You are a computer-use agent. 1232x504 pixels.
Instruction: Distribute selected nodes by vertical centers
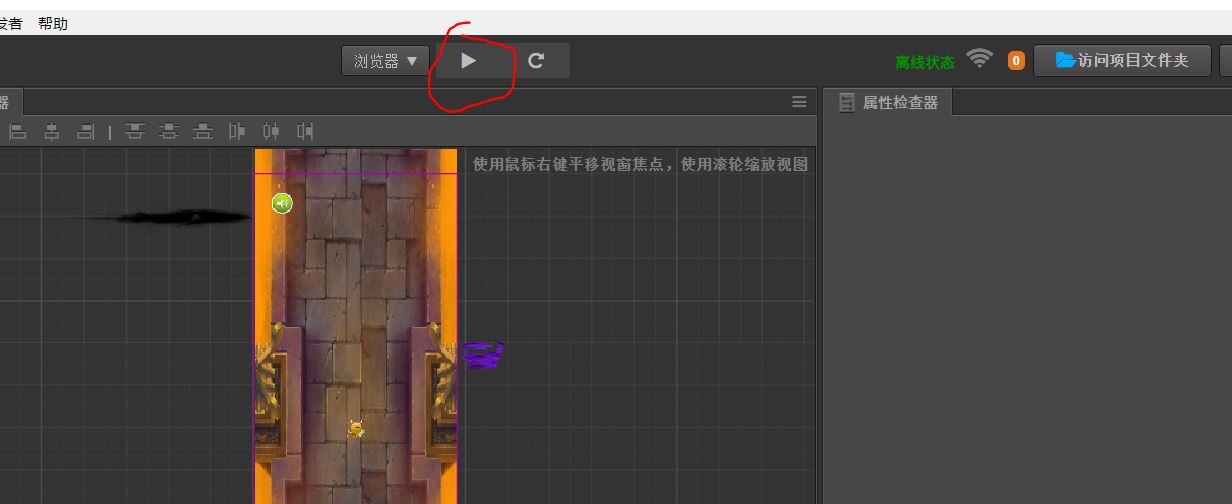click(x=169, y=131)
